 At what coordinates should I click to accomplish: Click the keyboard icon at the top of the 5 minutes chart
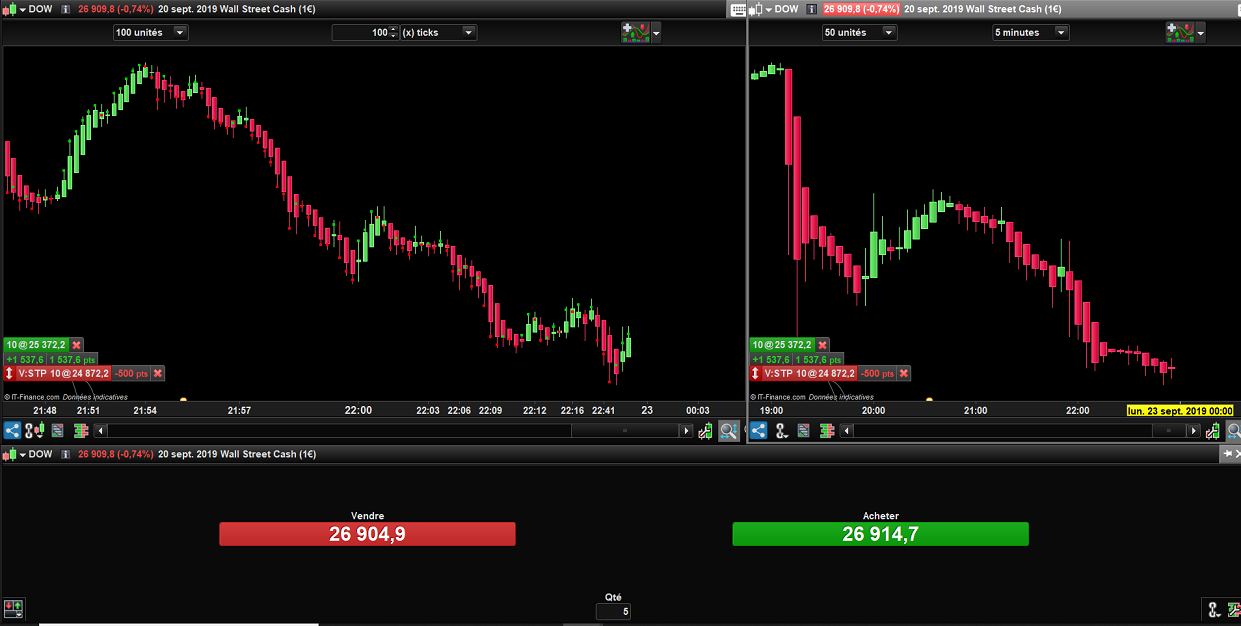tap(738, 9)
